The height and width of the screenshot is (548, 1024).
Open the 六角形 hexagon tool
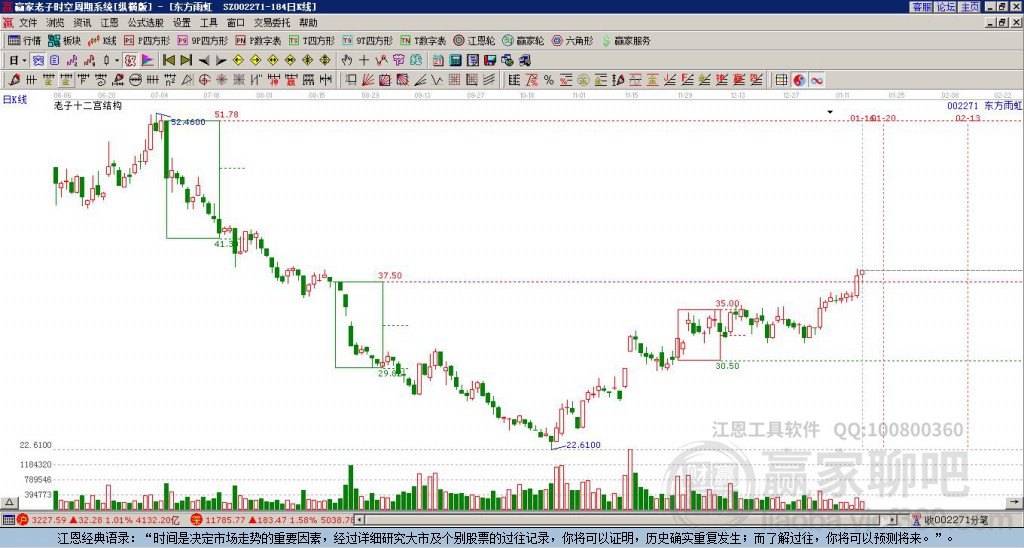[x=572, y=40]
